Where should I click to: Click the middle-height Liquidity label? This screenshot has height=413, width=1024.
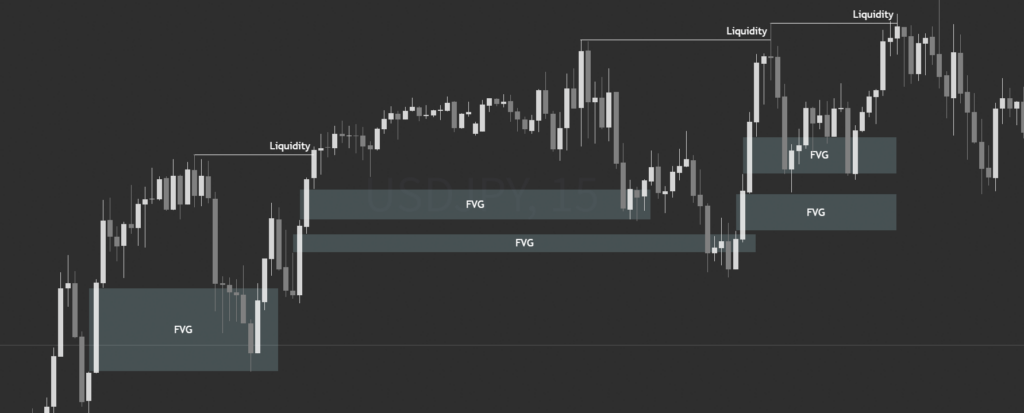(x=747, y=31)
